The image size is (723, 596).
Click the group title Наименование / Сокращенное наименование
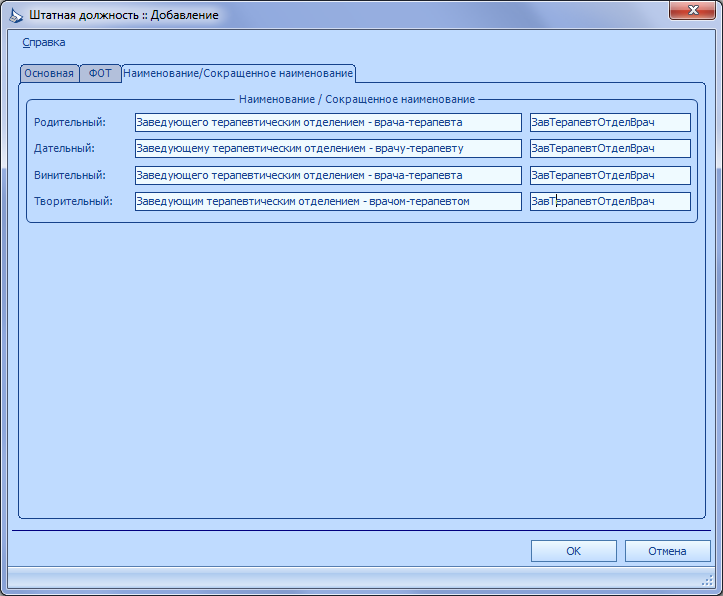[357, 100]
